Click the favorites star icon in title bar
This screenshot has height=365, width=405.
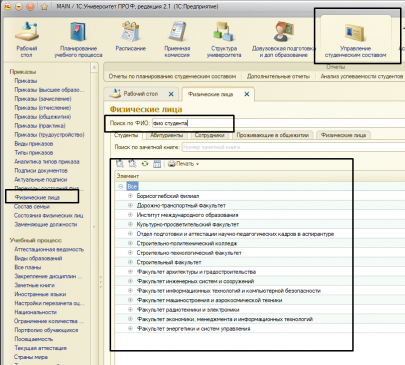pyautogui.click(x=44, y=6)
